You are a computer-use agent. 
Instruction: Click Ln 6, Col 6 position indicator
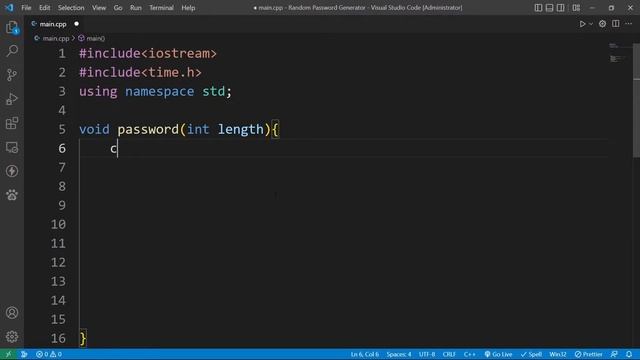364,354
